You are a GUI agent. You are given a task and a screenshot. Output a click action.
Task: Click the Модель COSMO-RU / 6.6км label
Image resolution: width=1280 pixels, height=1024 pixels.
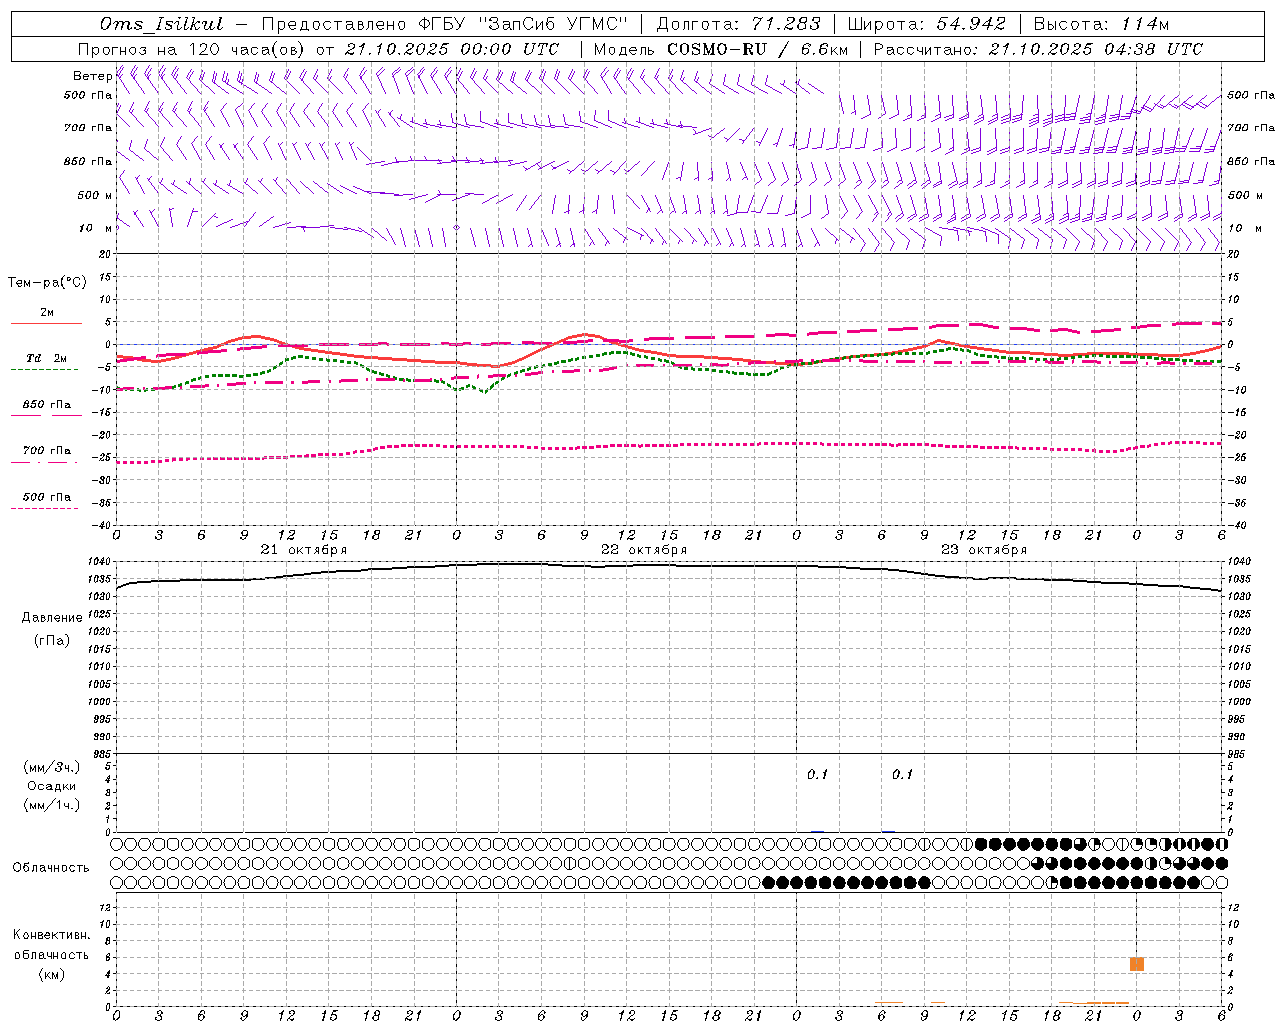(x=720, y=49)
